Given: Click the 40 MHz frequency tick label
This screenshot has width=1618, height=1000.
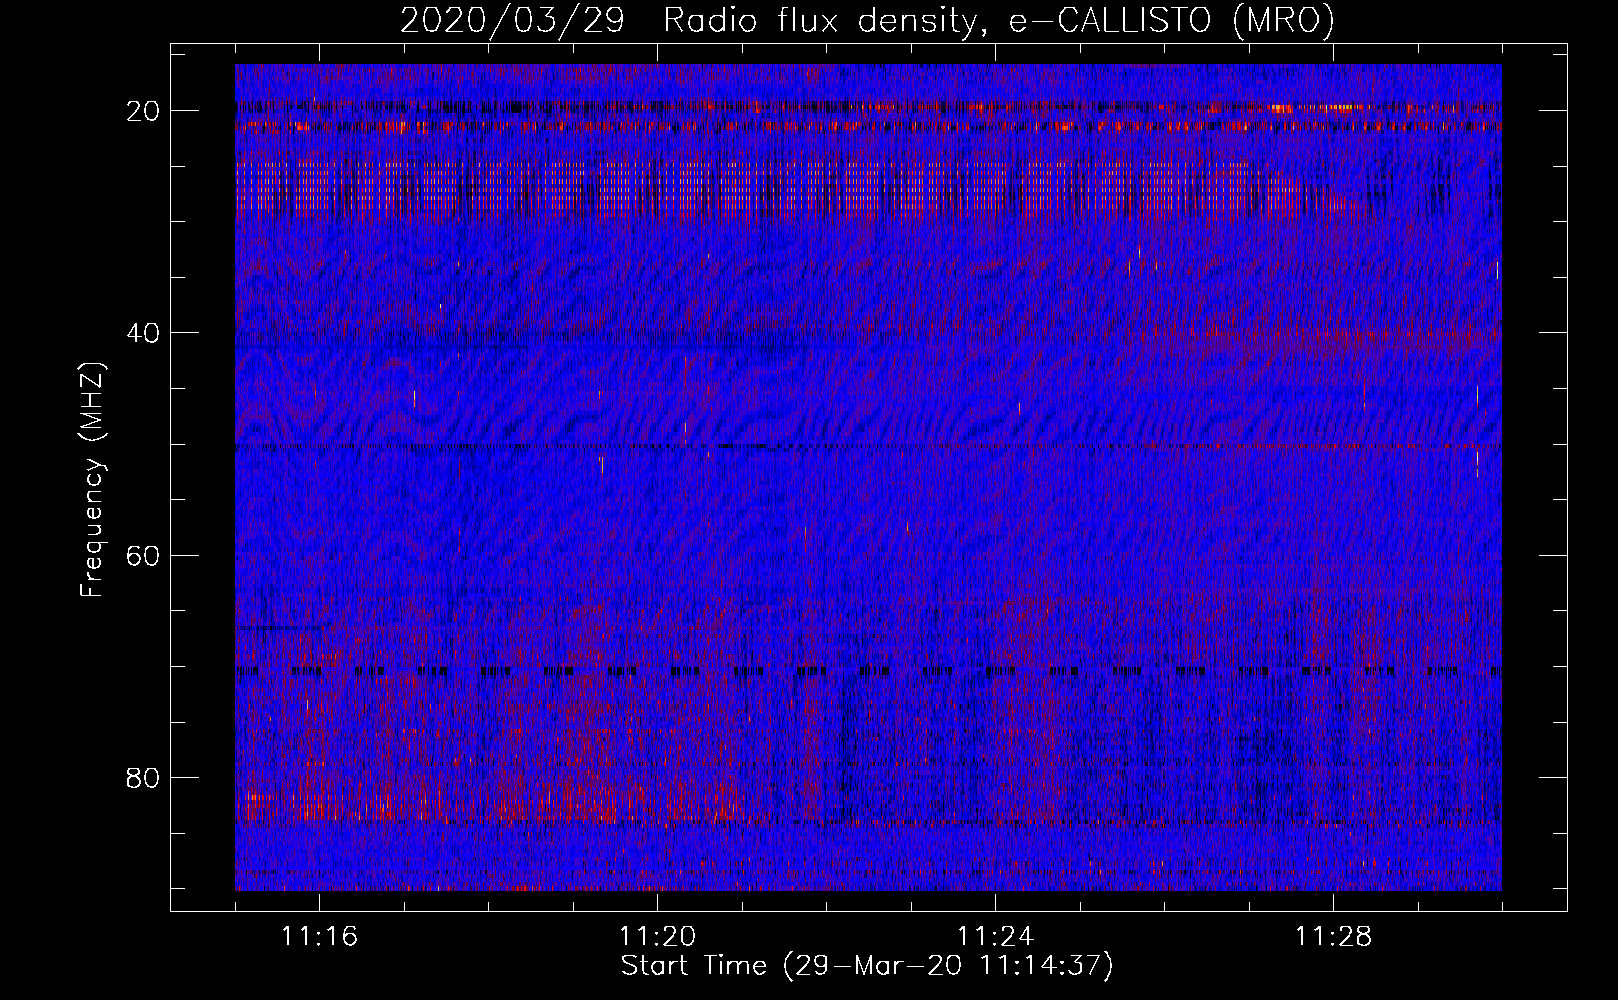Looking at the screenshot, I should [144, 333].
